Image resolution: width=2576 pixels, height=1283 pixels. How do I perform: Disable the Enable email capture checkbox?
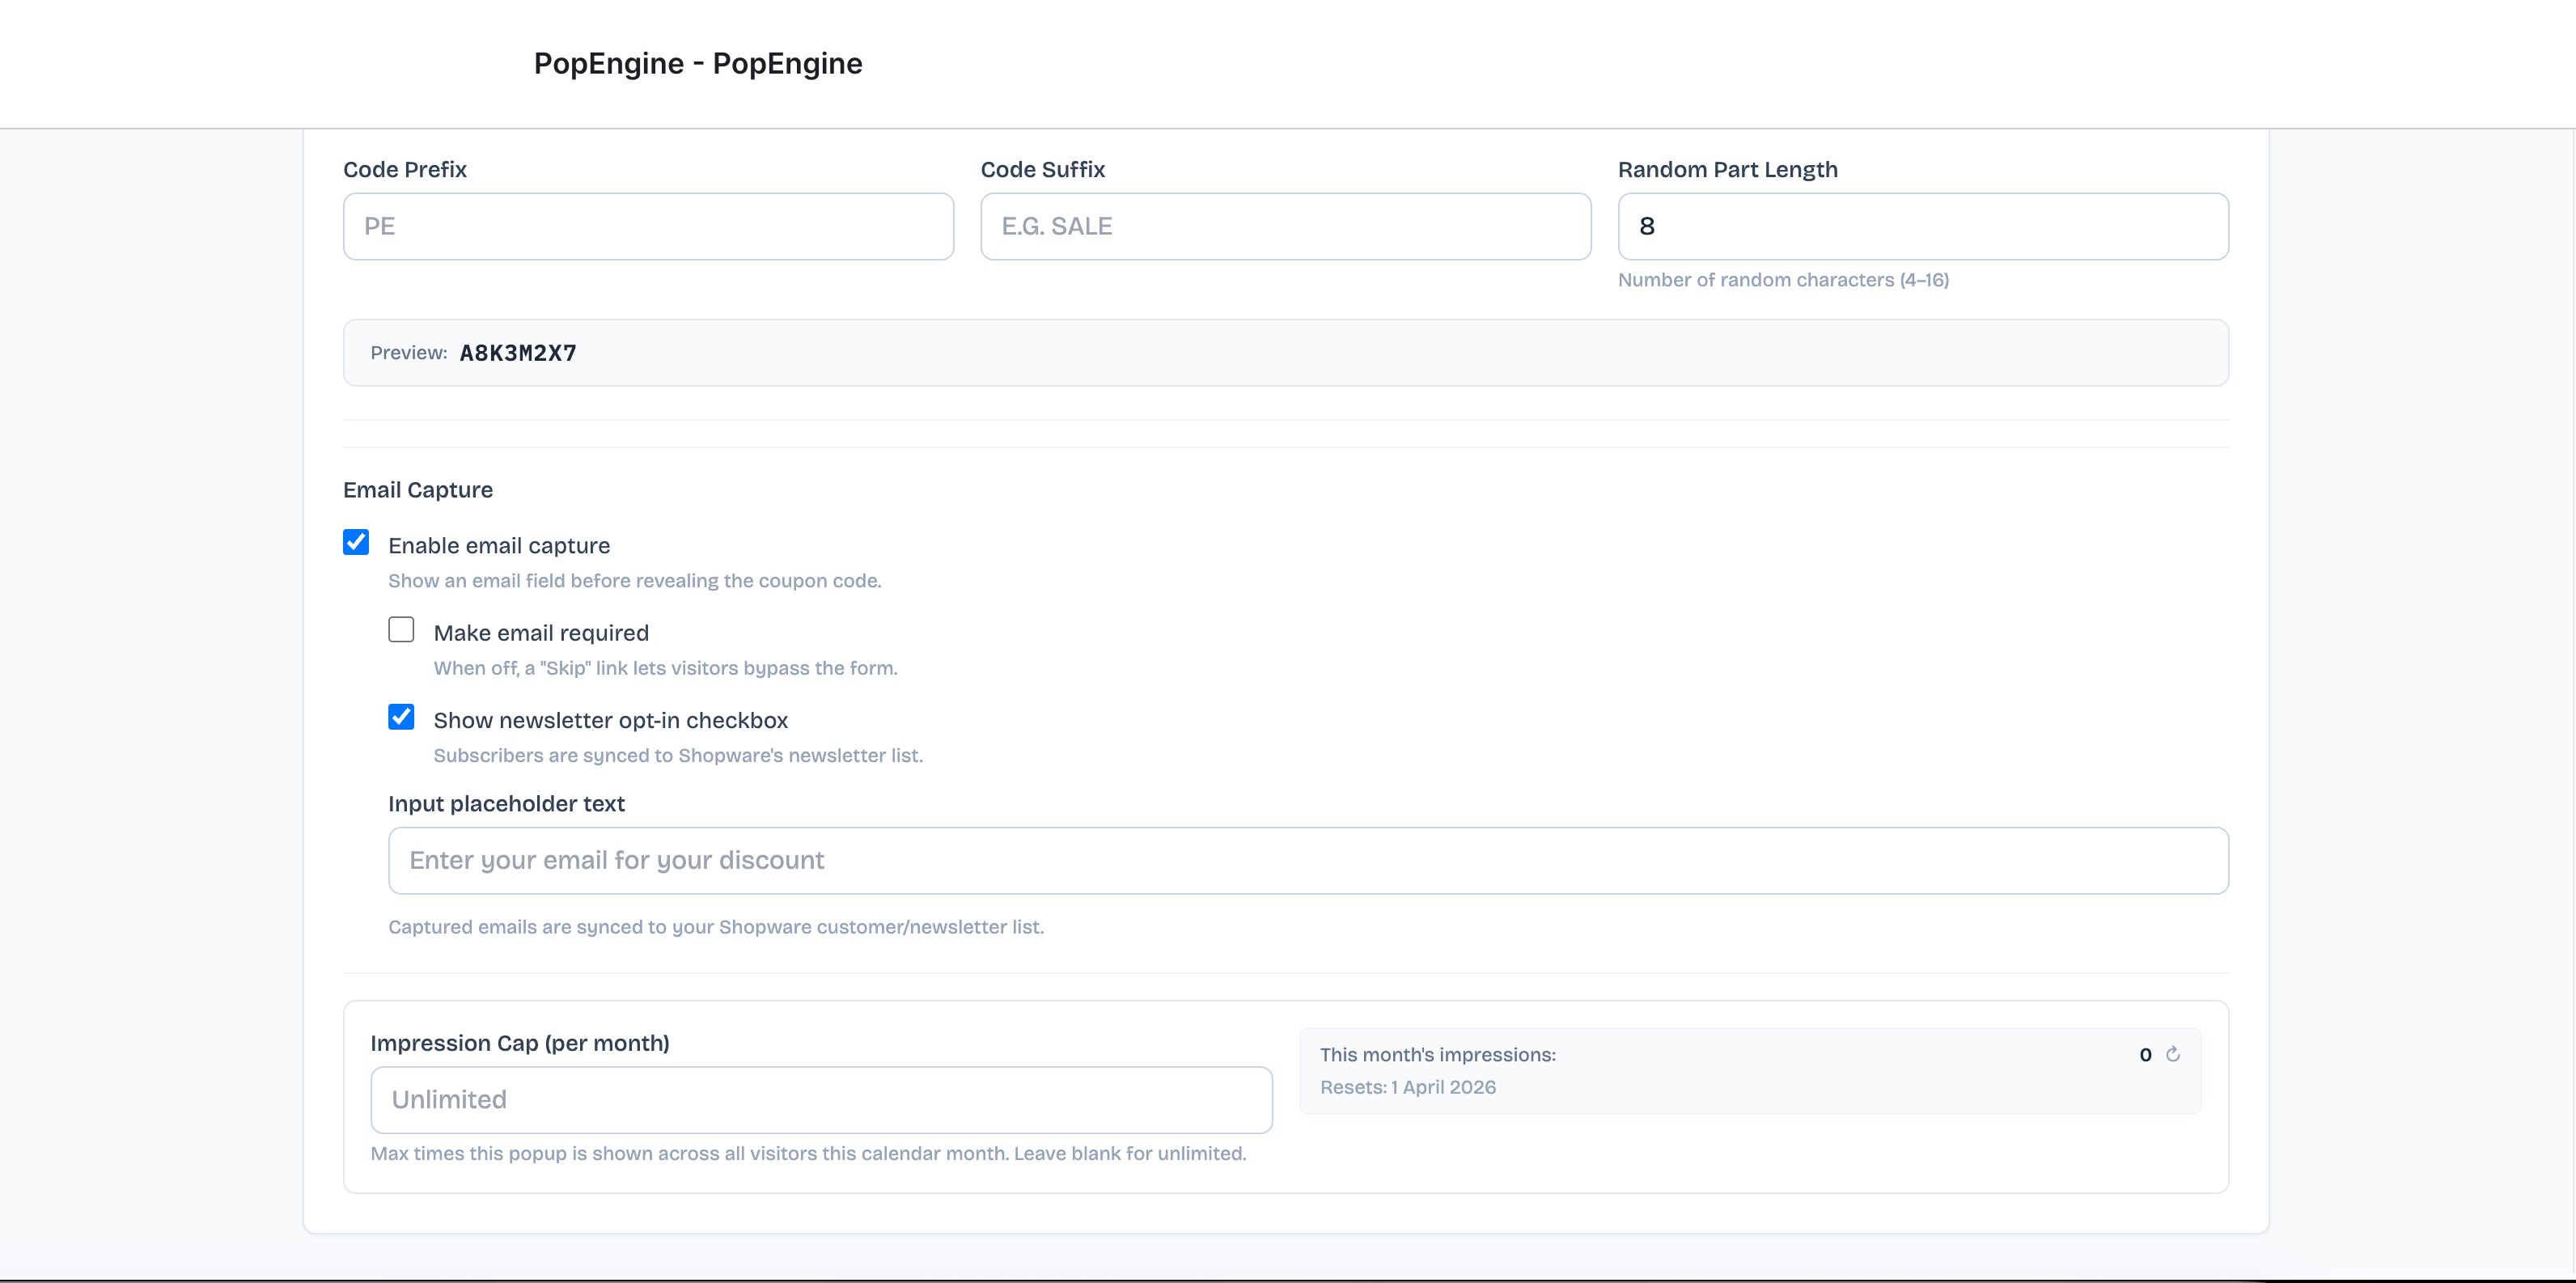(x=356, y=542)
